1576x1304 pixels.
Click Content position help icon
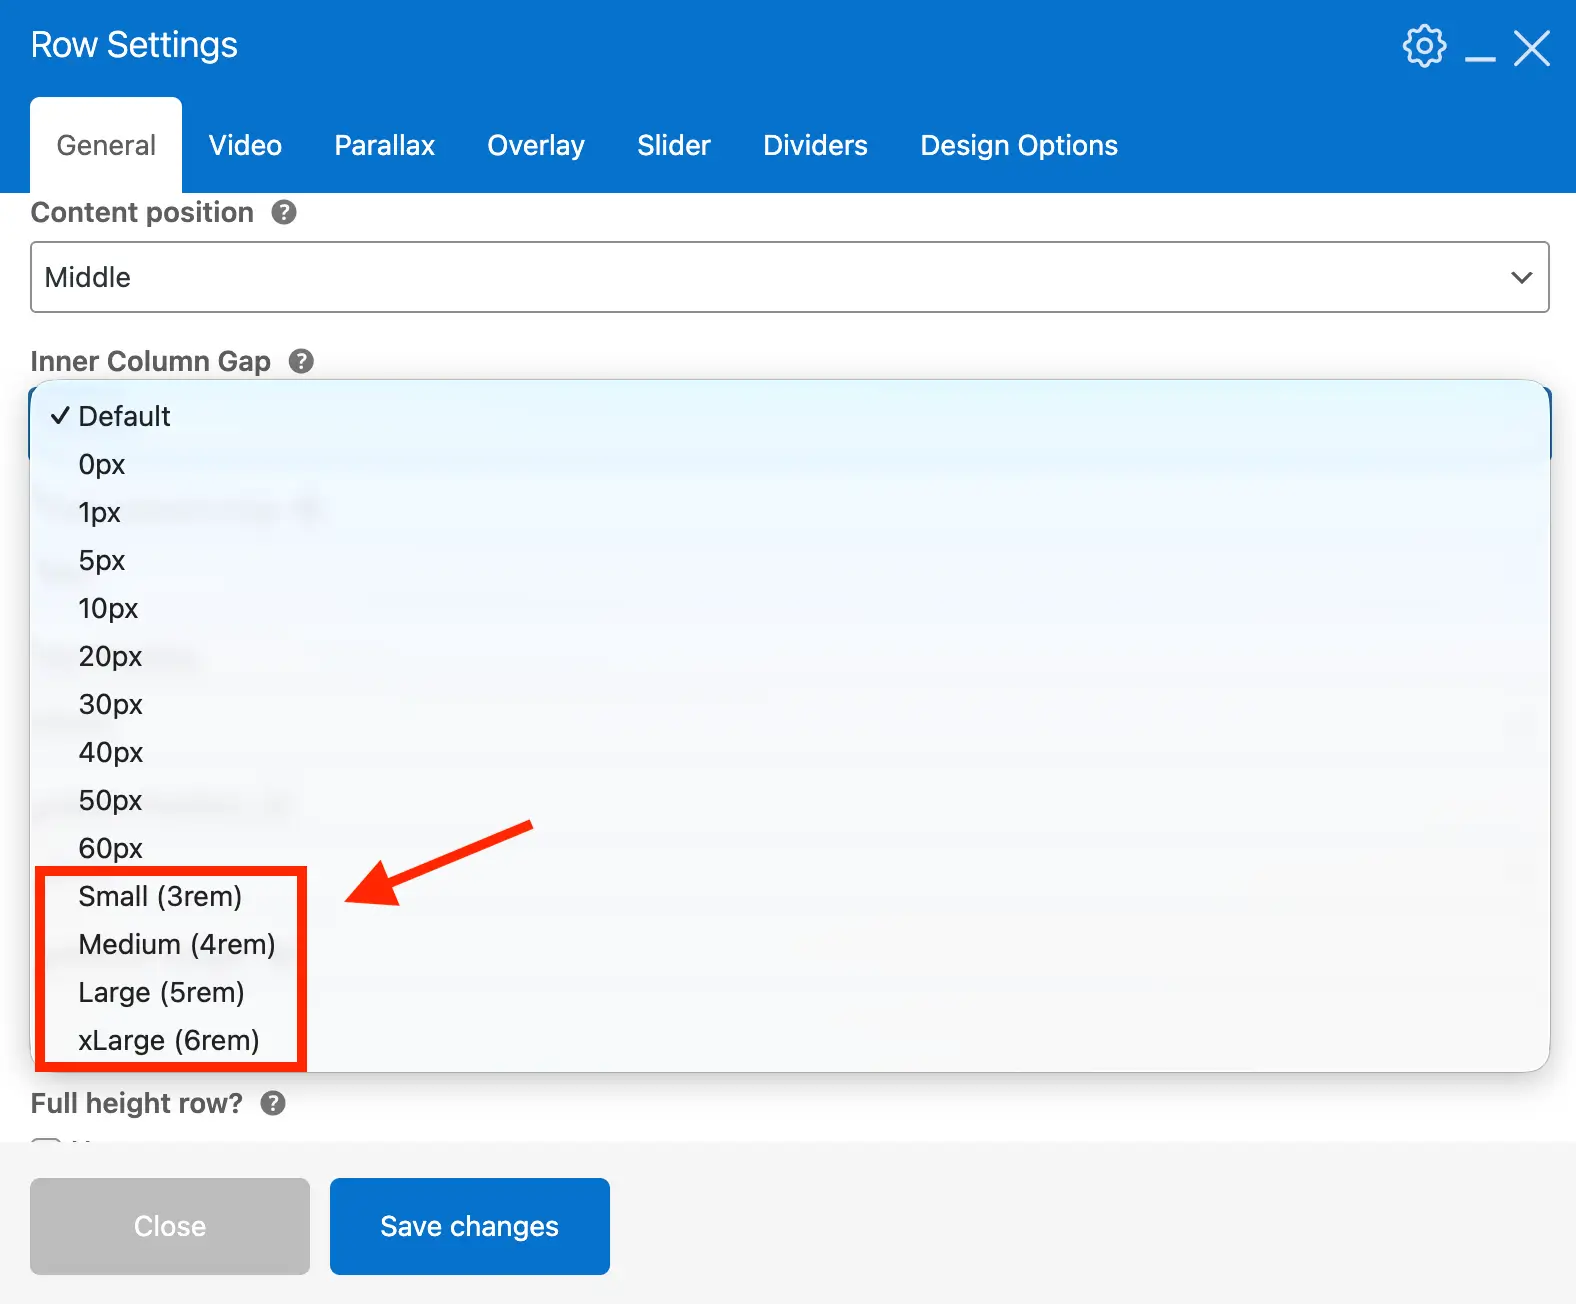click(284, 212)
